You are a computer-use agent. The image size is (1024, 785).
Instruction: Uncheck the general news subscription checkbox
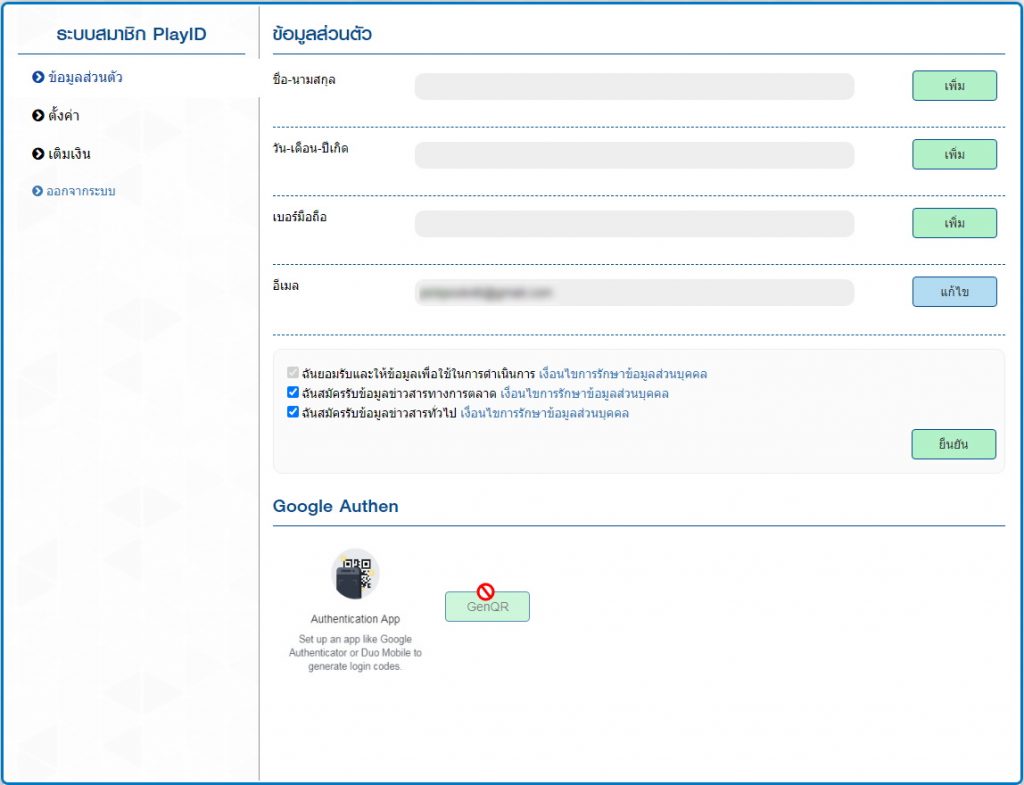tap(293, 412)
